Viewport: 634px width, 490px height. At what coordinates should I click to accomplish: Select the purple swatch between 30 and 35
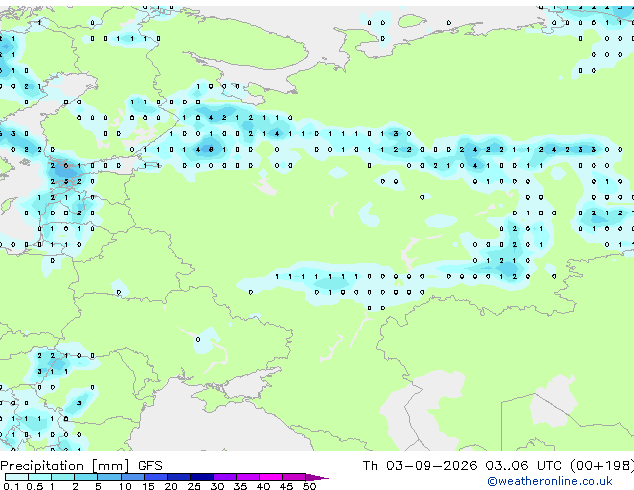[x=224, y=477]
